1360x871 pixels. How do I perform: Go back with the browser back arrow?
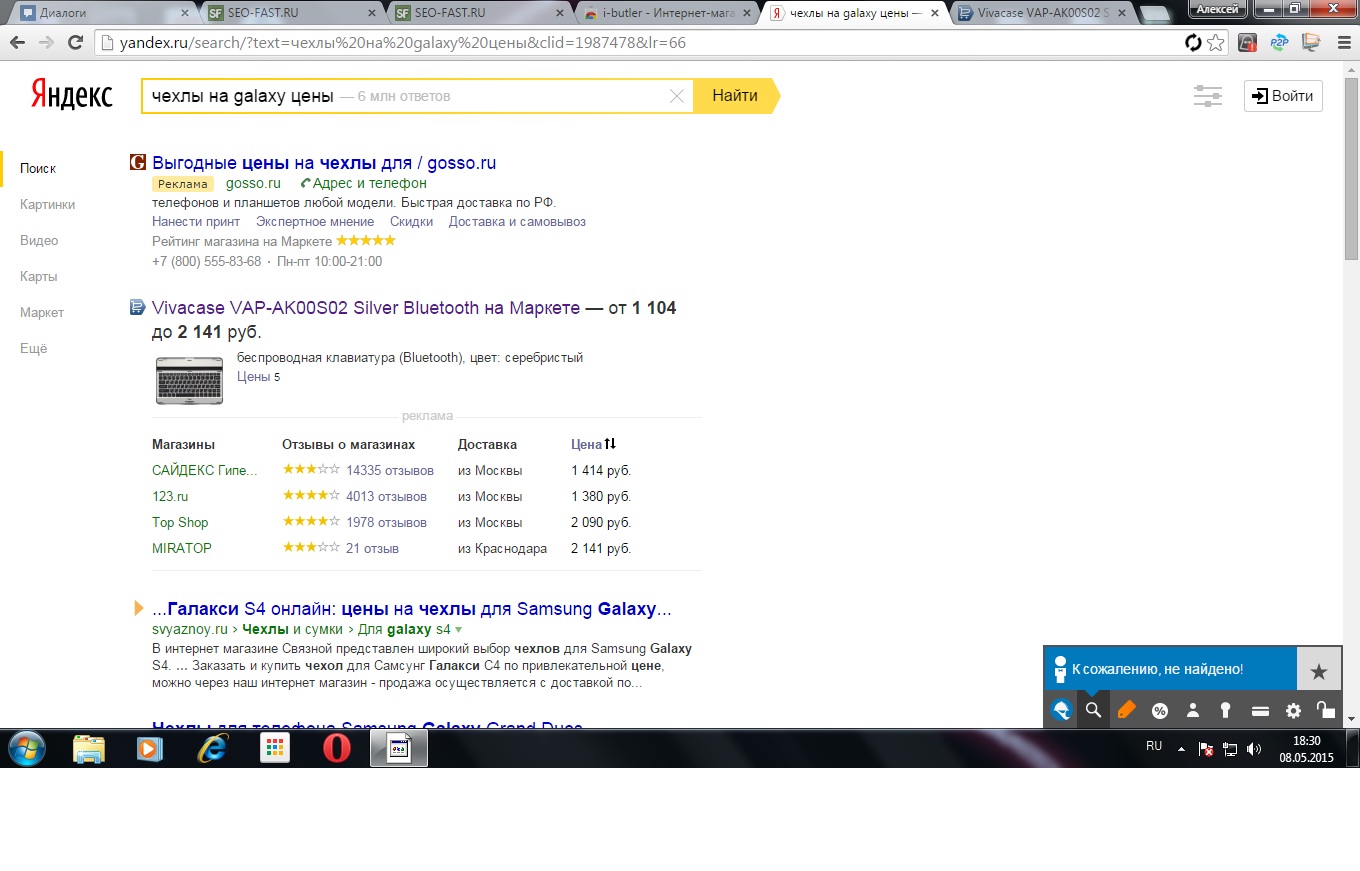point(17,43)
